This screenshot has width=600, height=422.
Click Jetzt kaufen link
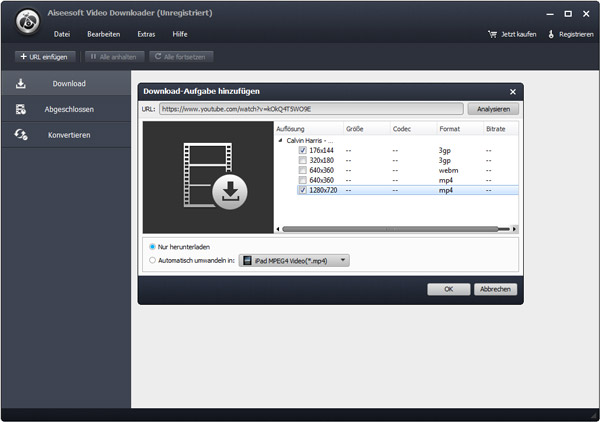[x=518, y=34]
